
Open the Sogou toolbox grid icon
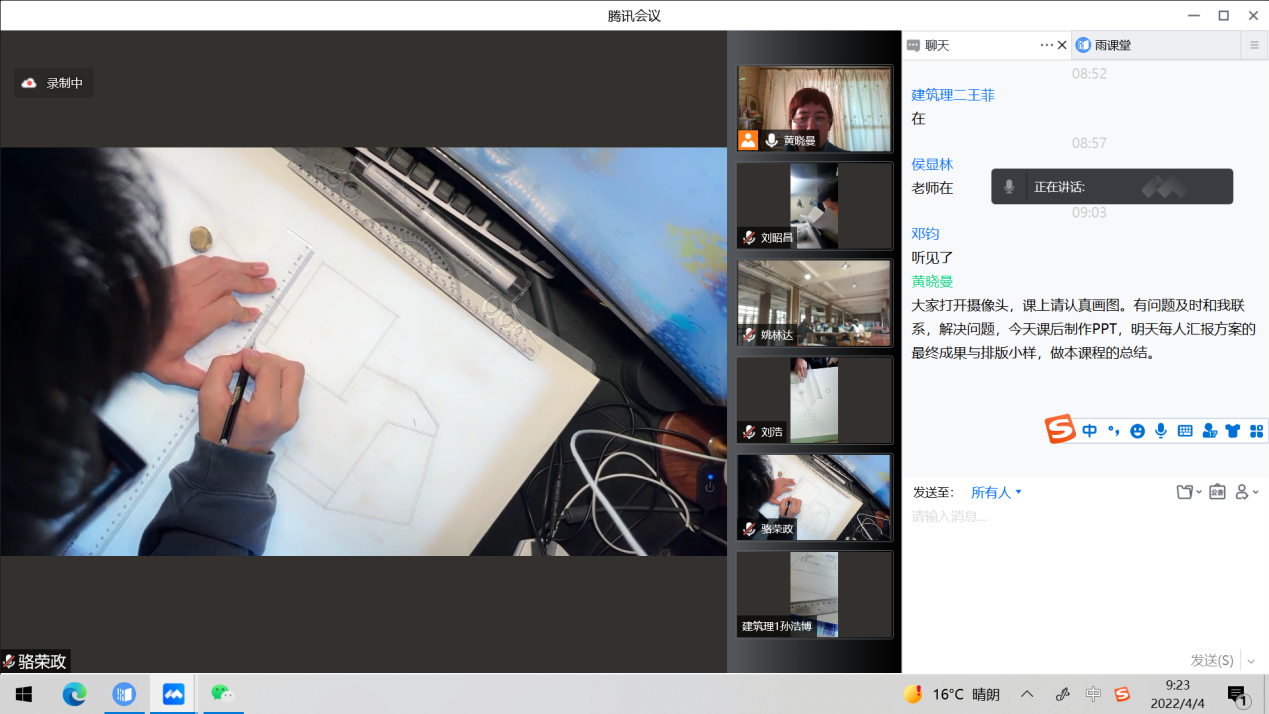1257,431
